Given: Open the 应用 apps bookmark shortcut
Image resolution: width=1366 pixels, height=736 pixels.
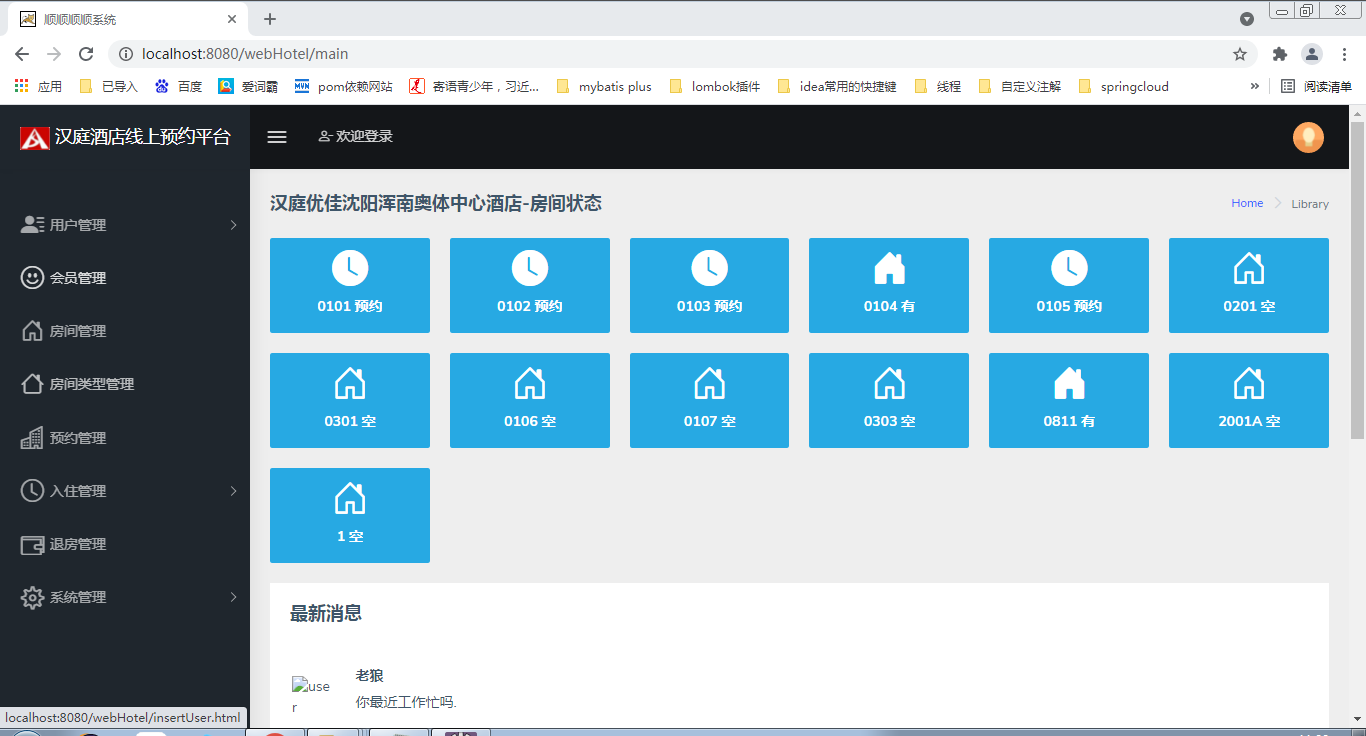Looking at the screenshot, I should tap(38, 86).
